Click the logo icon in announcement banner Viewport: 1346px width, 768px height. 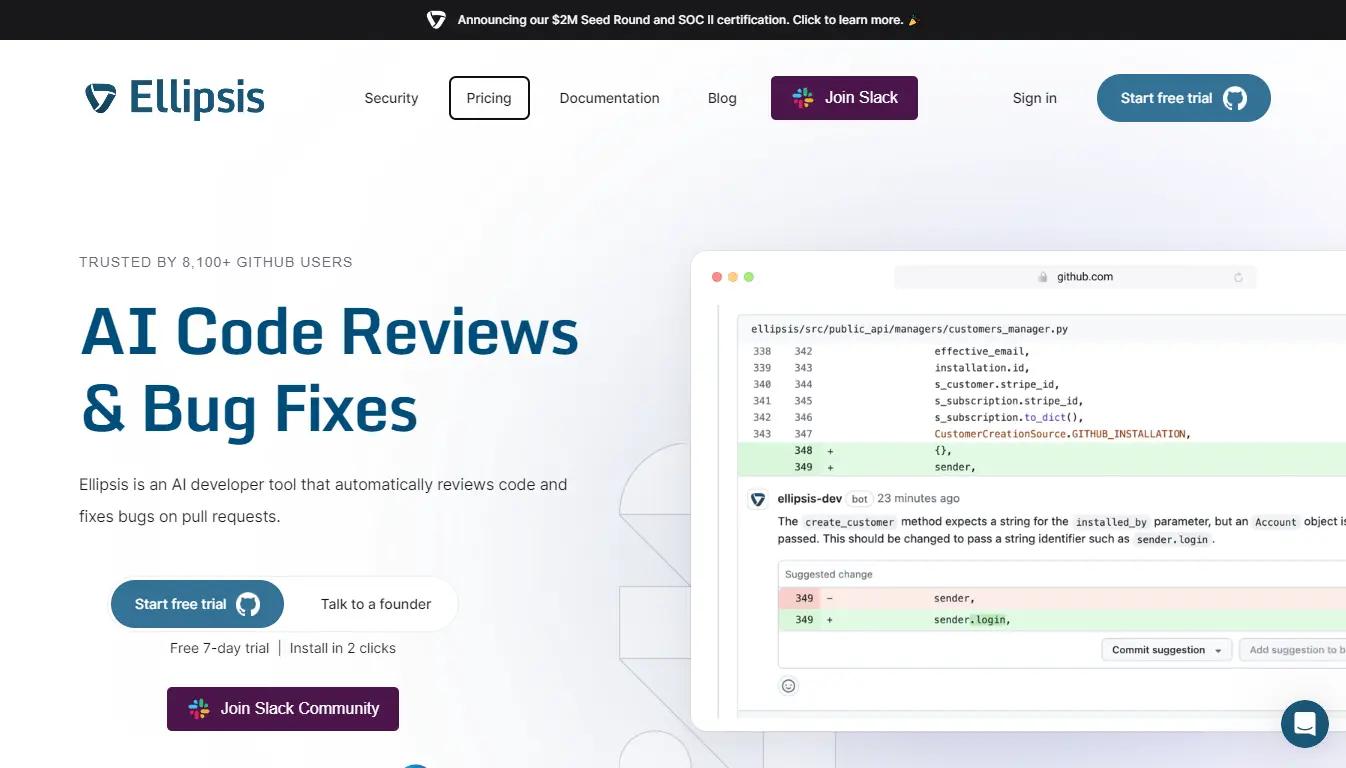pyautogui.click(x=436, y=20)
